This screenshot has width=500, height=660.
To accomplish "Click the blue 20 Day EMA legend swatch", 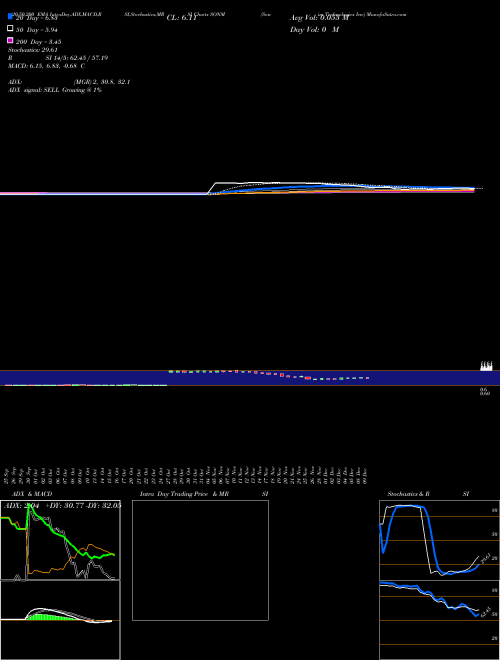I will point(10,16).
